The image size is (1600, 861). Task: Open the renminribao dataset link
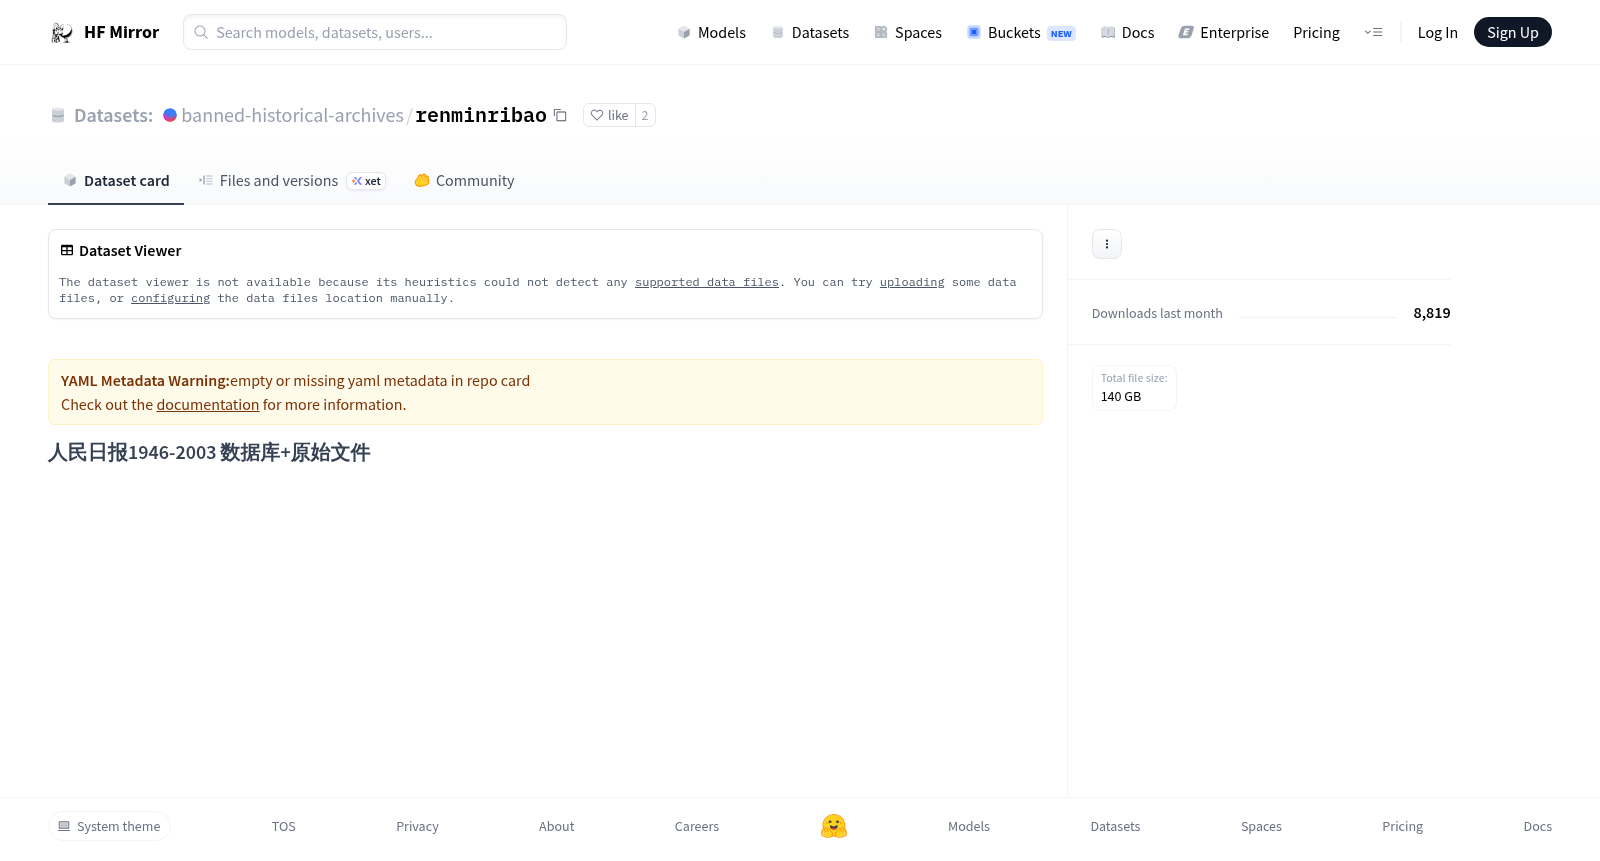click(x=481, y=115)
